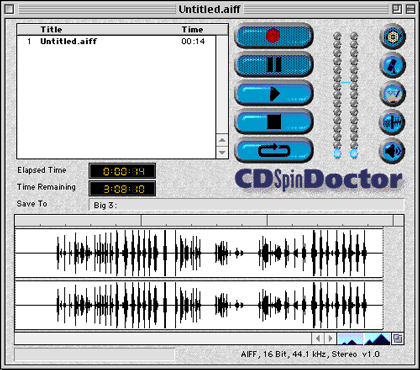Image resolution: width=420 pixels, height=370 pixels.
Task: Click the track list scroll up arrow
Action: coord(222,140)
